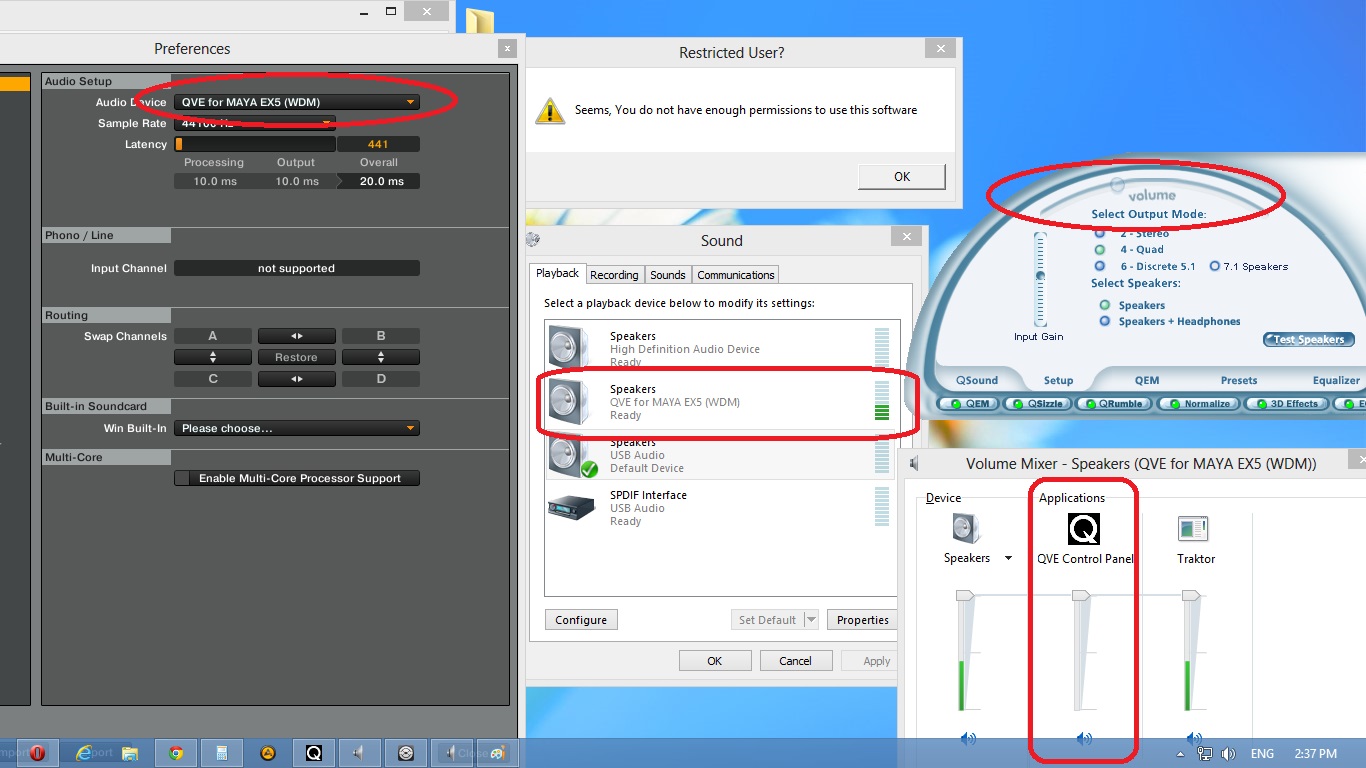This screenshot has width=1366, height=768.
Task: Mute QVE Control Panel in Volume Mixer
Action: 1084,739
